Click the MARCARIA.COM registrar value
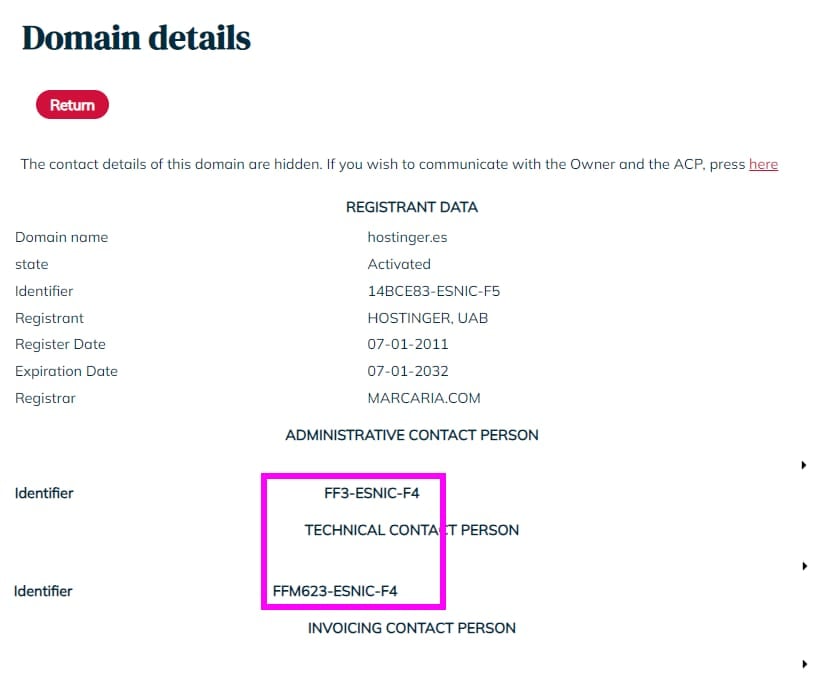This screenshot has width=829, height=691. [x=424, y=398]
